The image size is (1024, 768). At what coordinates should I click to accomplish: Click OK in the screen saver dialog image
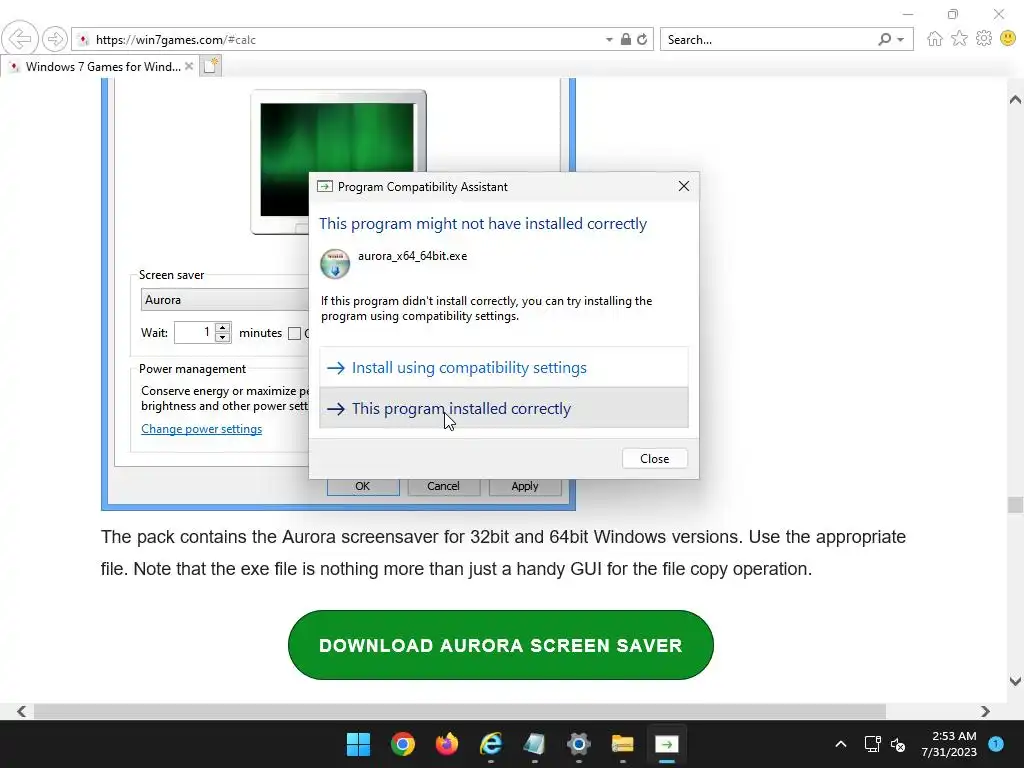[x=363, y=487]
